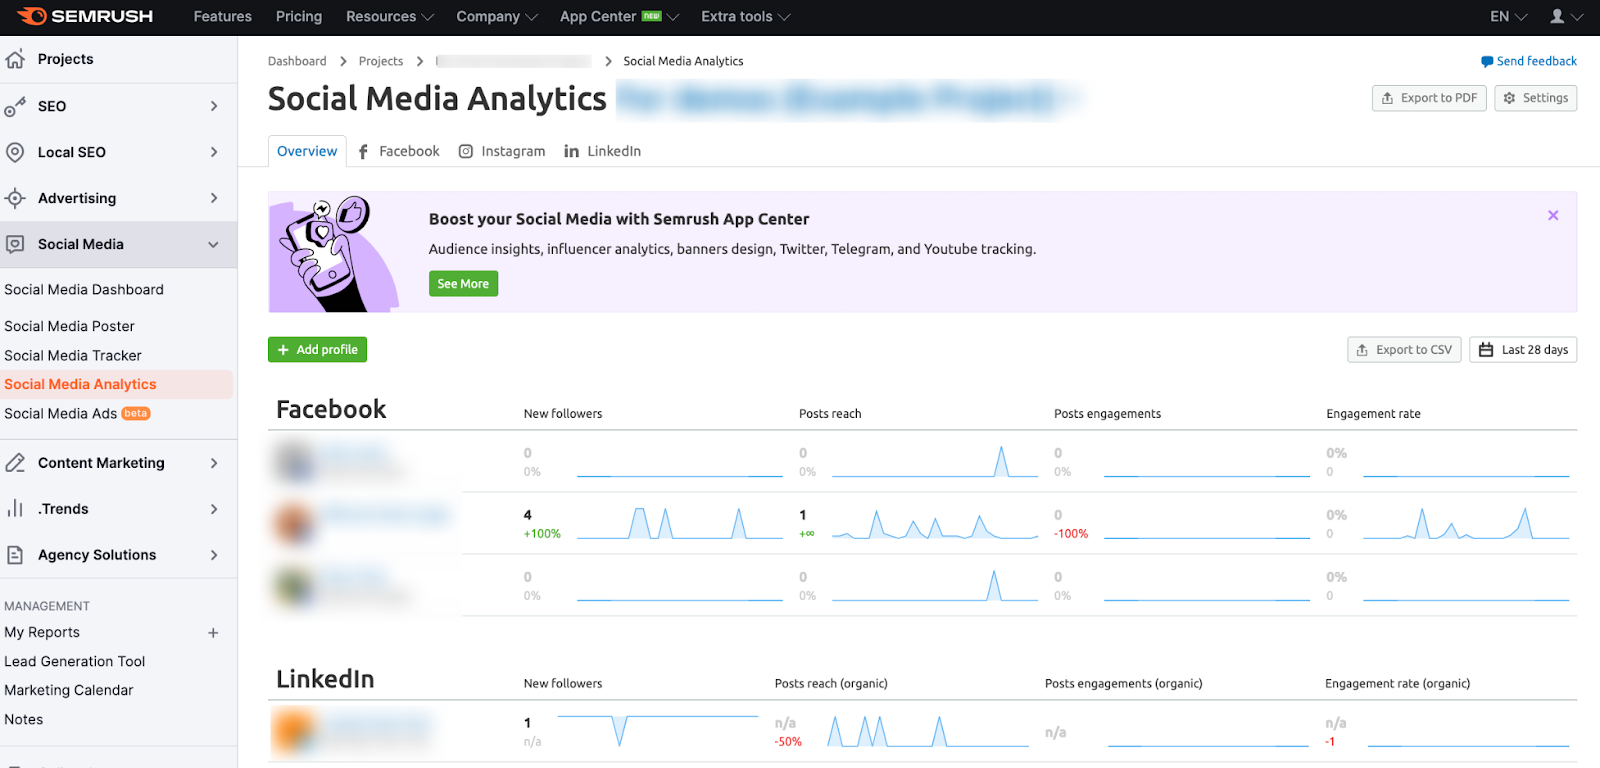Image resolution: width=1600 pixels, height=768 pixels.
Task: Expand the Local SEO sidebar section
Action: [x=214, y=152]
